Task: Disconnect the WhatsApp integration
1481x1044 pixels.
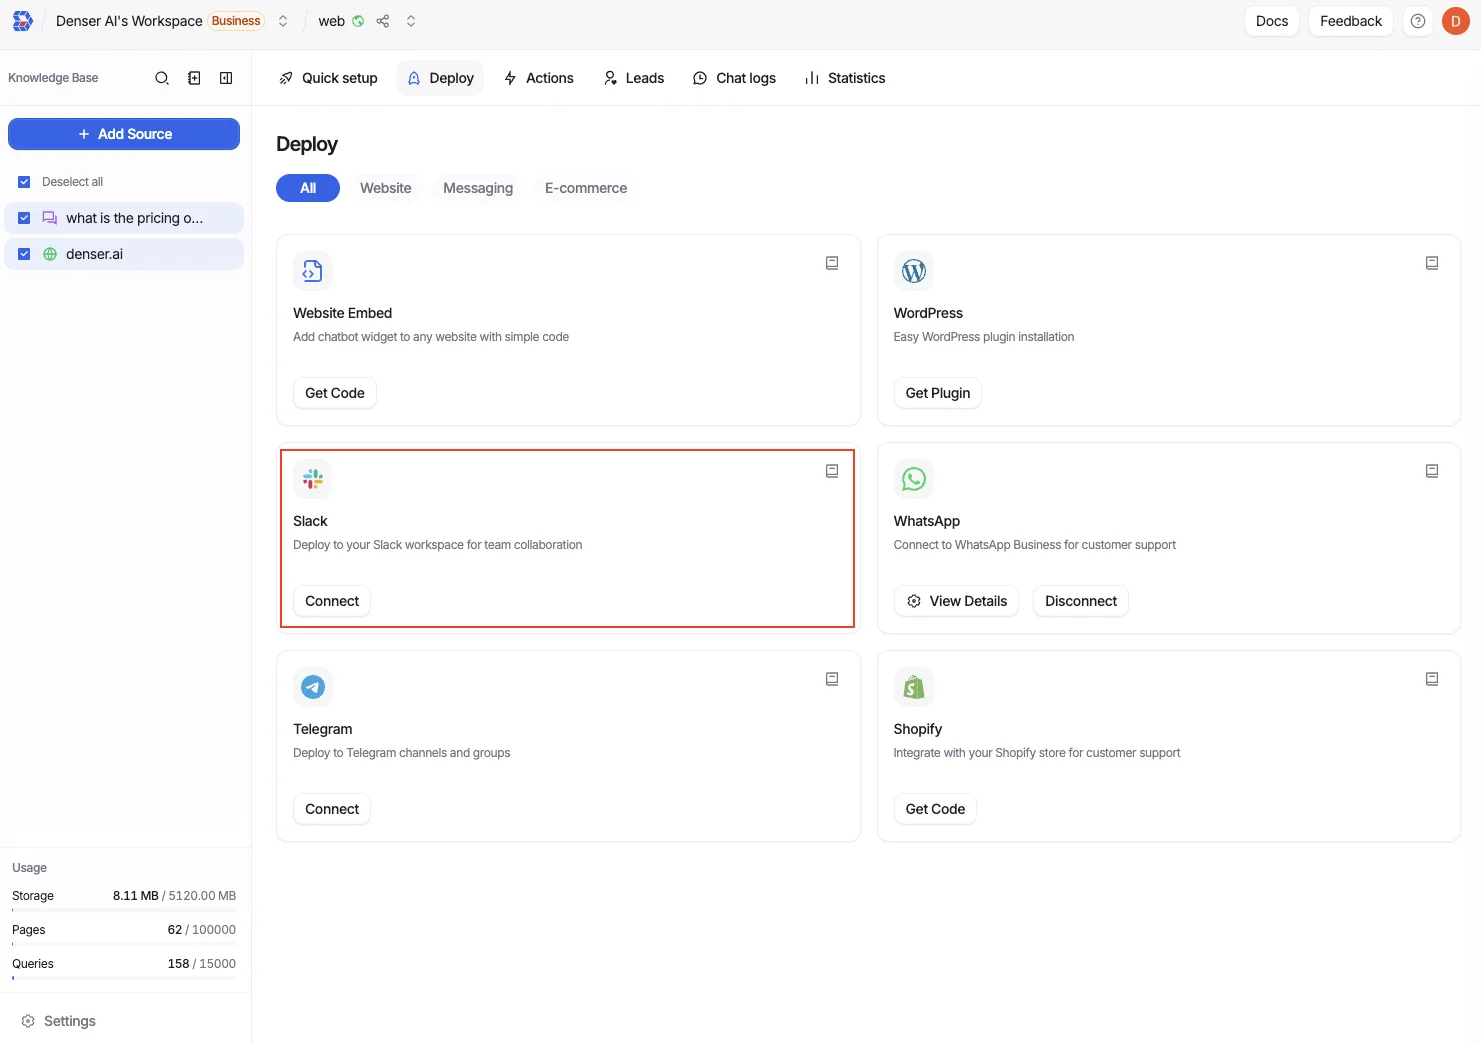Action: coord(1081,601)
